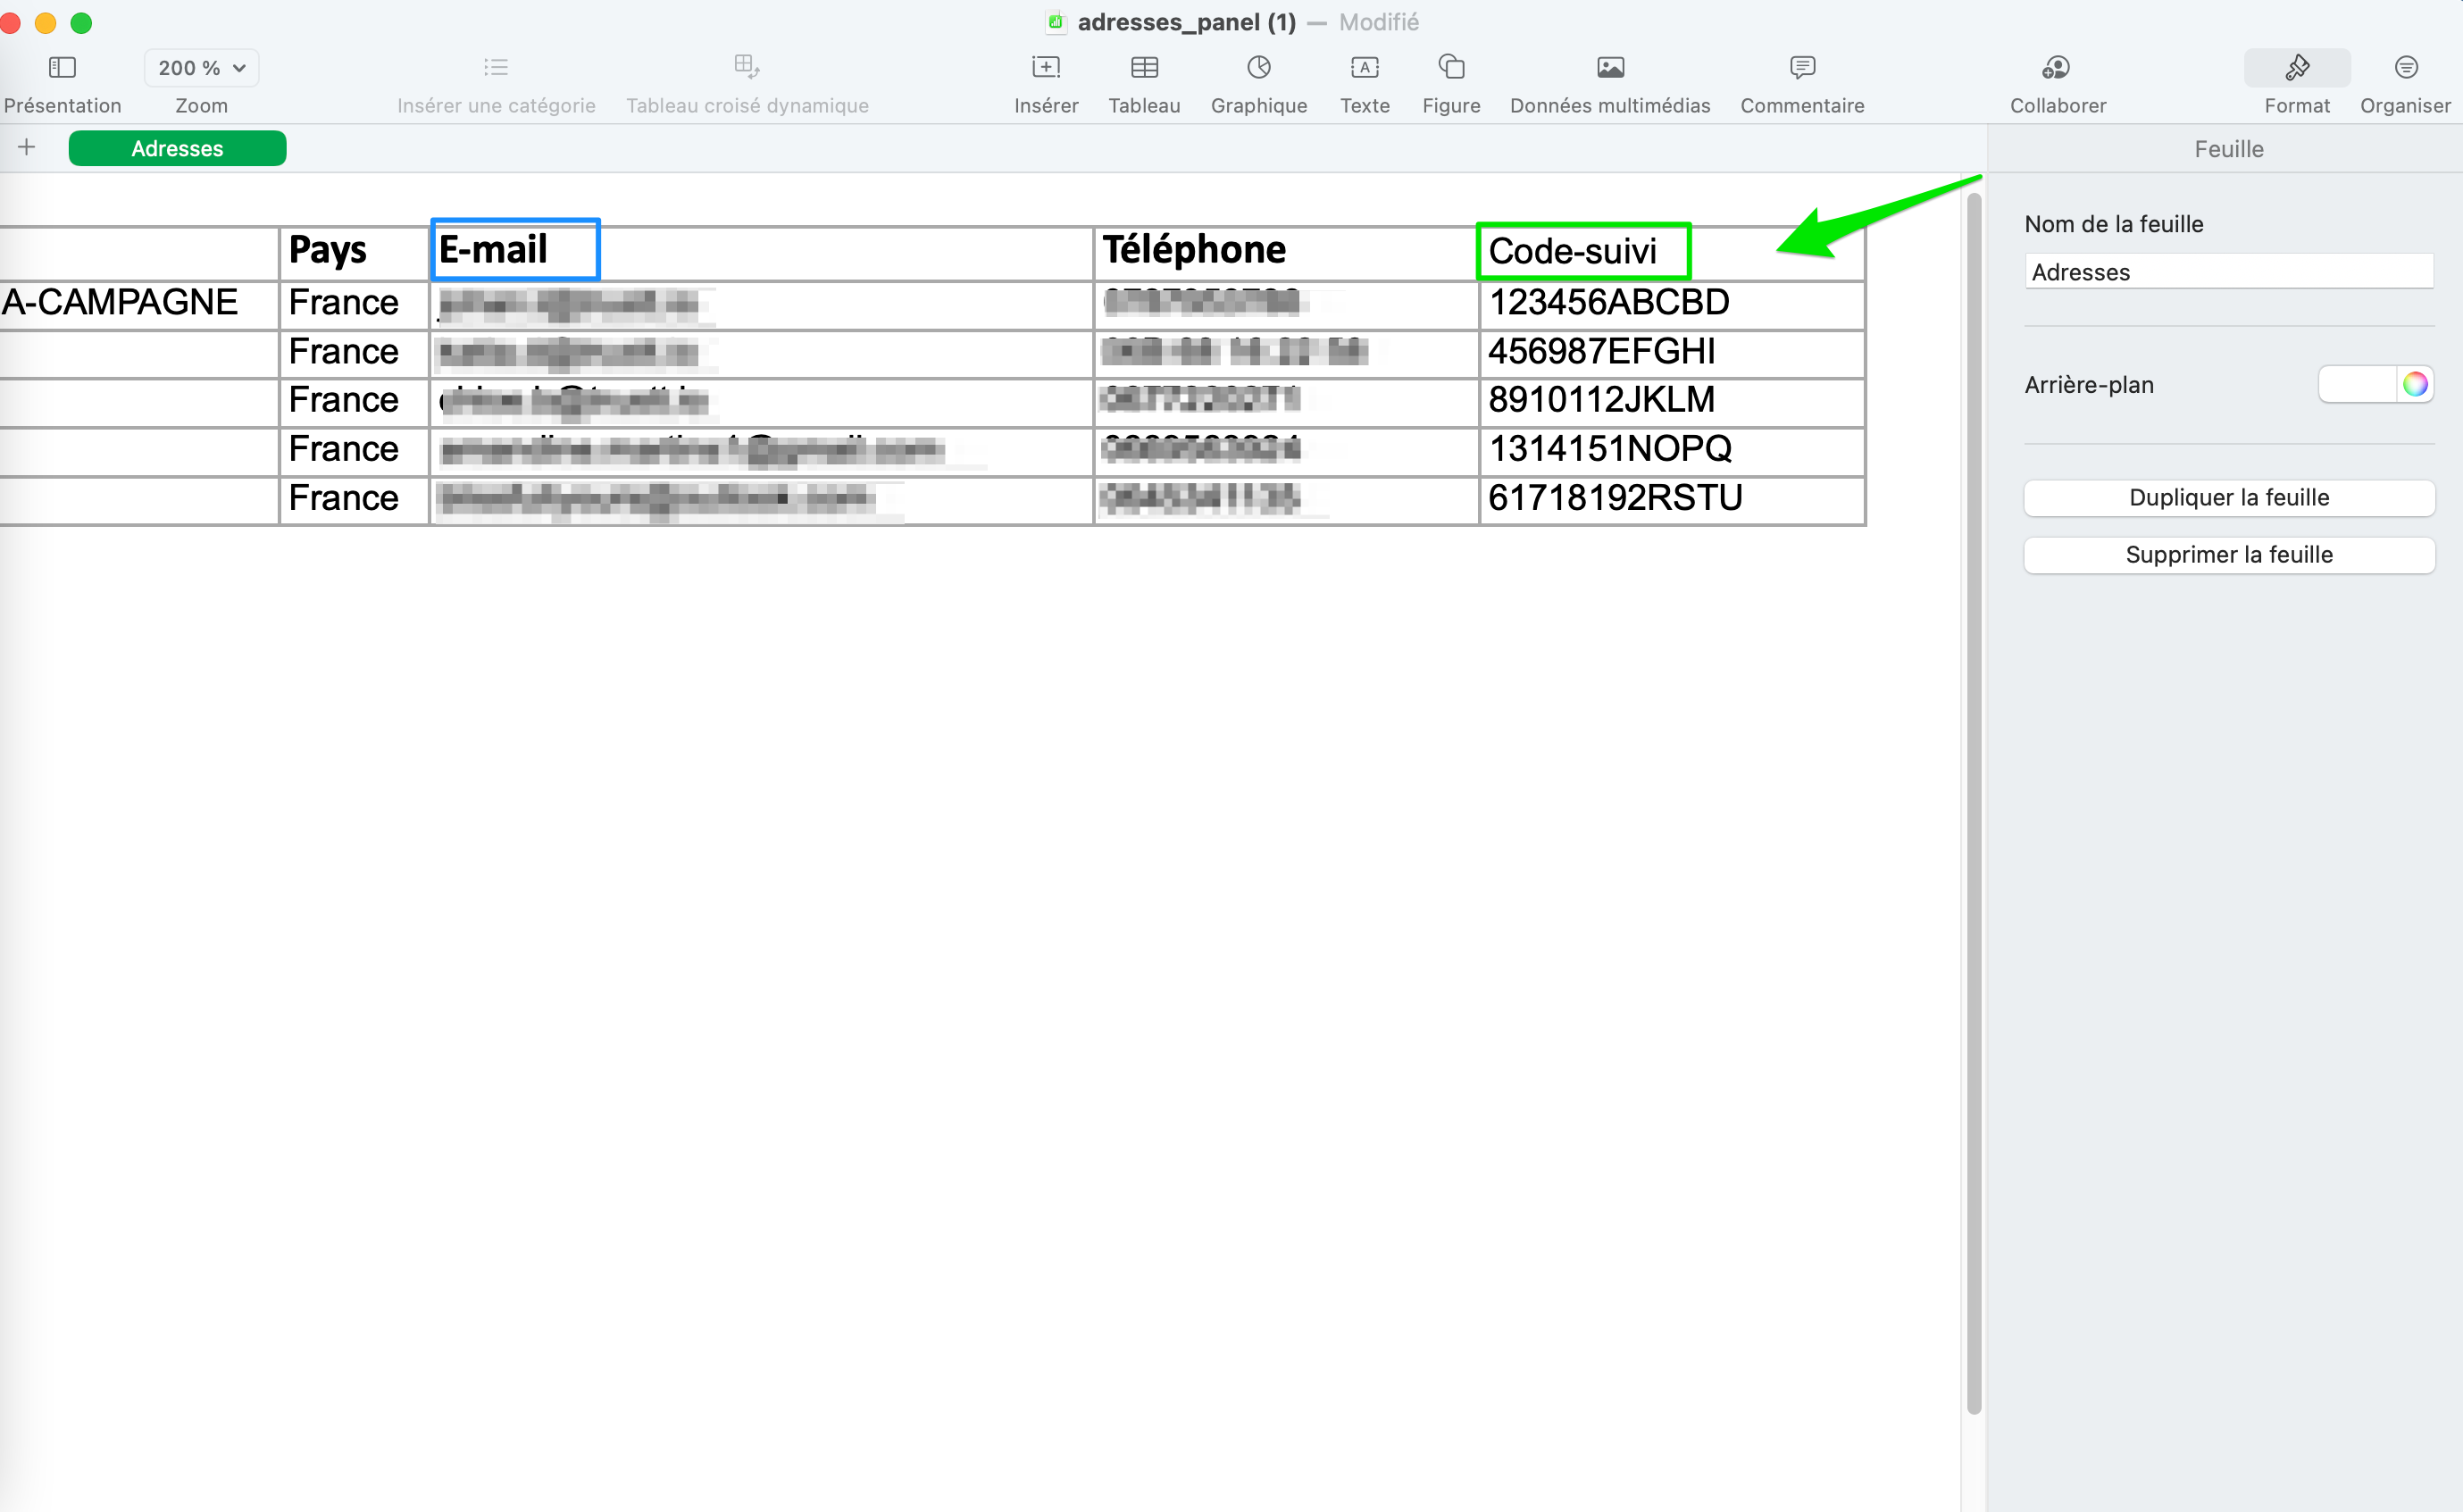Image resolution: width=2463 pixels, height=1512 pixels.
Task: Click Supprimer la feuille button
Action: point(2228,555)
